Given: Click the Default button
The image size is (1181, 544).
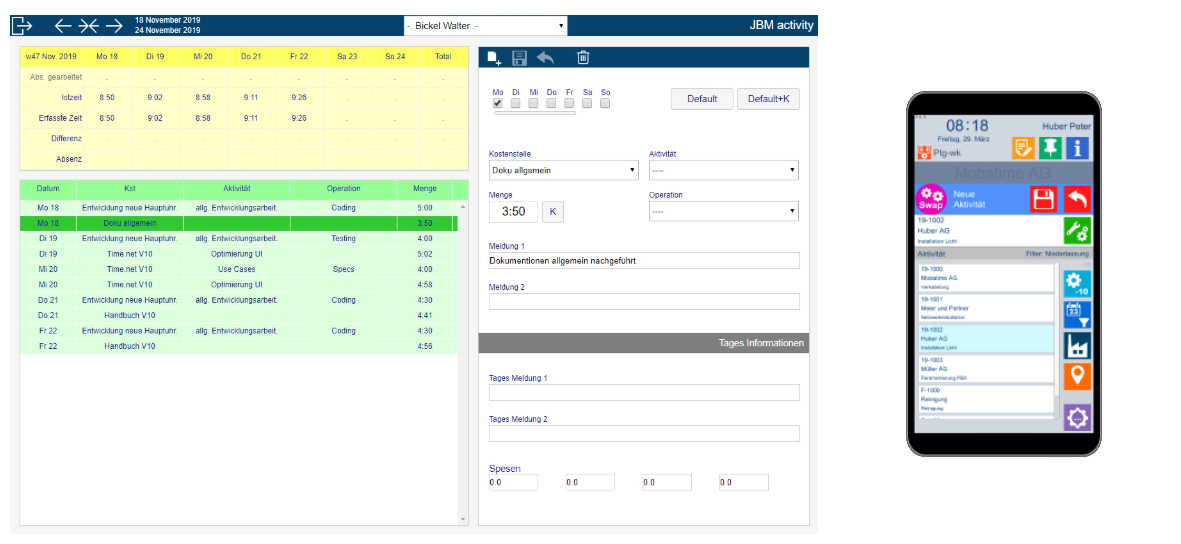Looking at the screenshot, I should pyautogui.click(x=702, y=99).
